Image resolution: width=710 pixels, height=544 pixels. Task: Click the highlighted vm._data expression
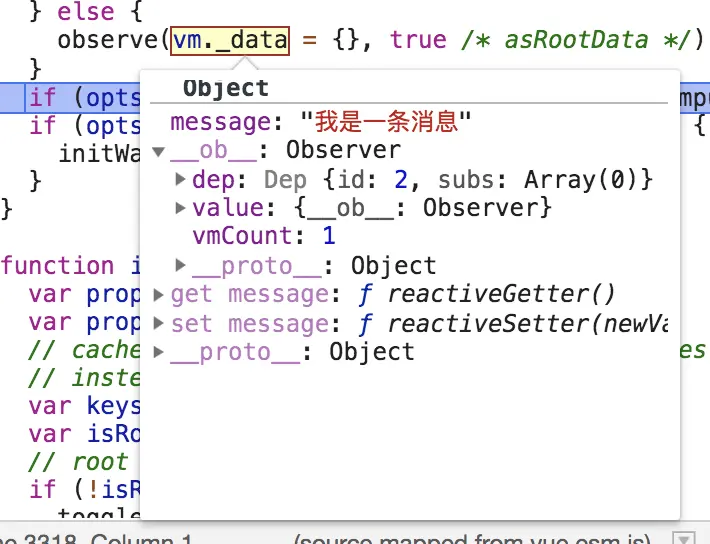[x=230, y=40]
